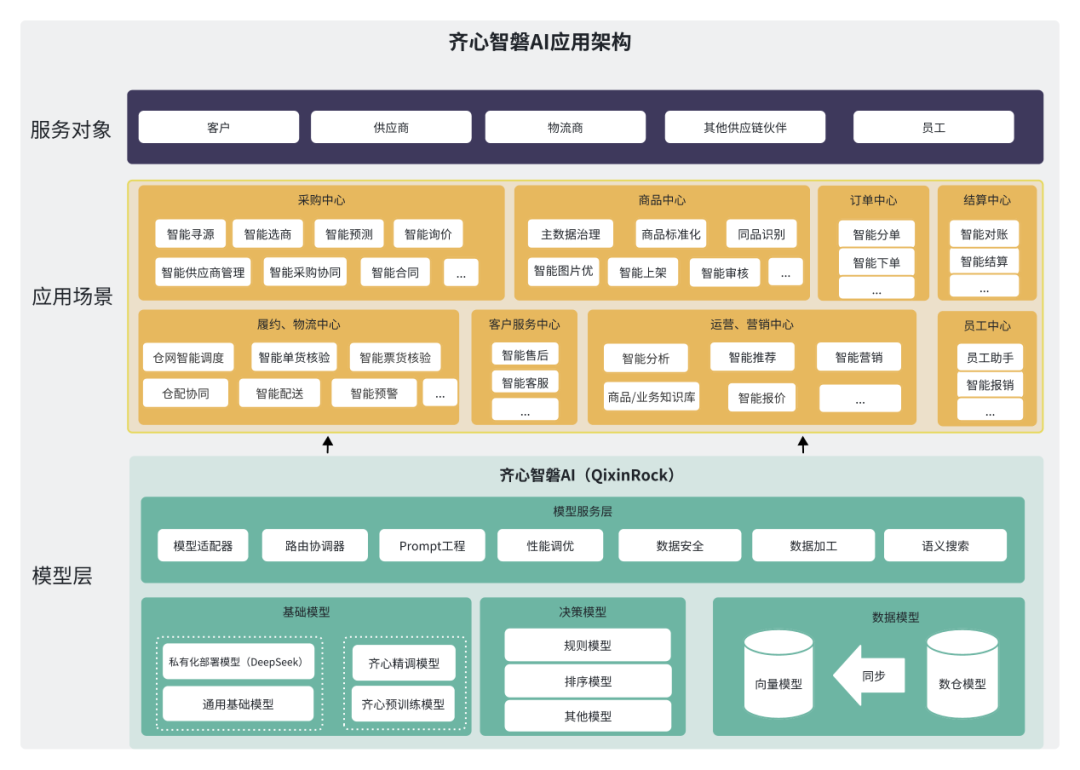Click the 智能审核 item
This screenshot has width=1080, height=770.
click(725, 273)
